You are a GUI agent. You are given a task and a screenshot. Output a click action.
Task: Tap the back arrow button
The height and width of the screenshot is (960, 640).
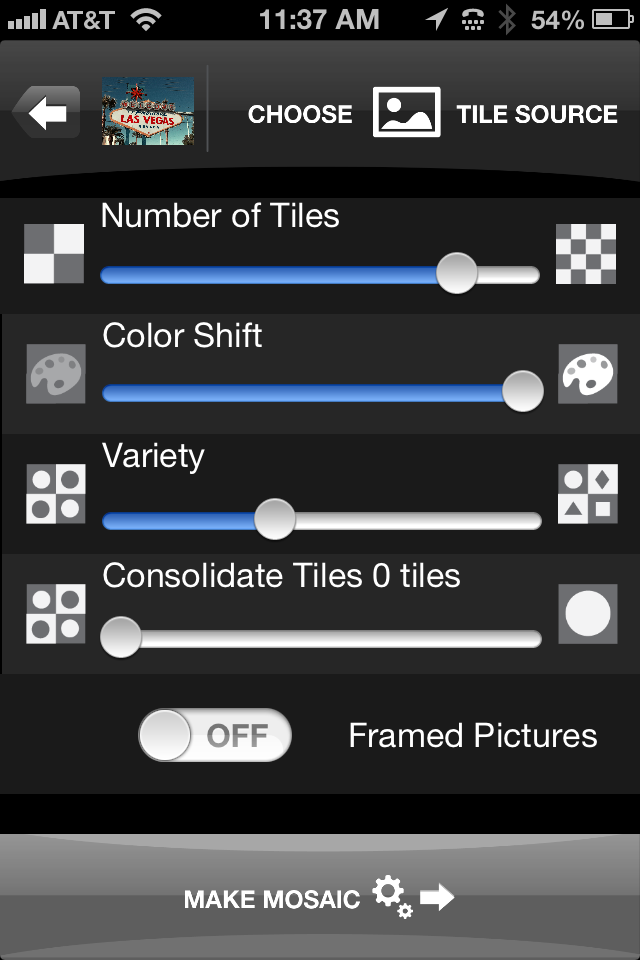[46, 113]
